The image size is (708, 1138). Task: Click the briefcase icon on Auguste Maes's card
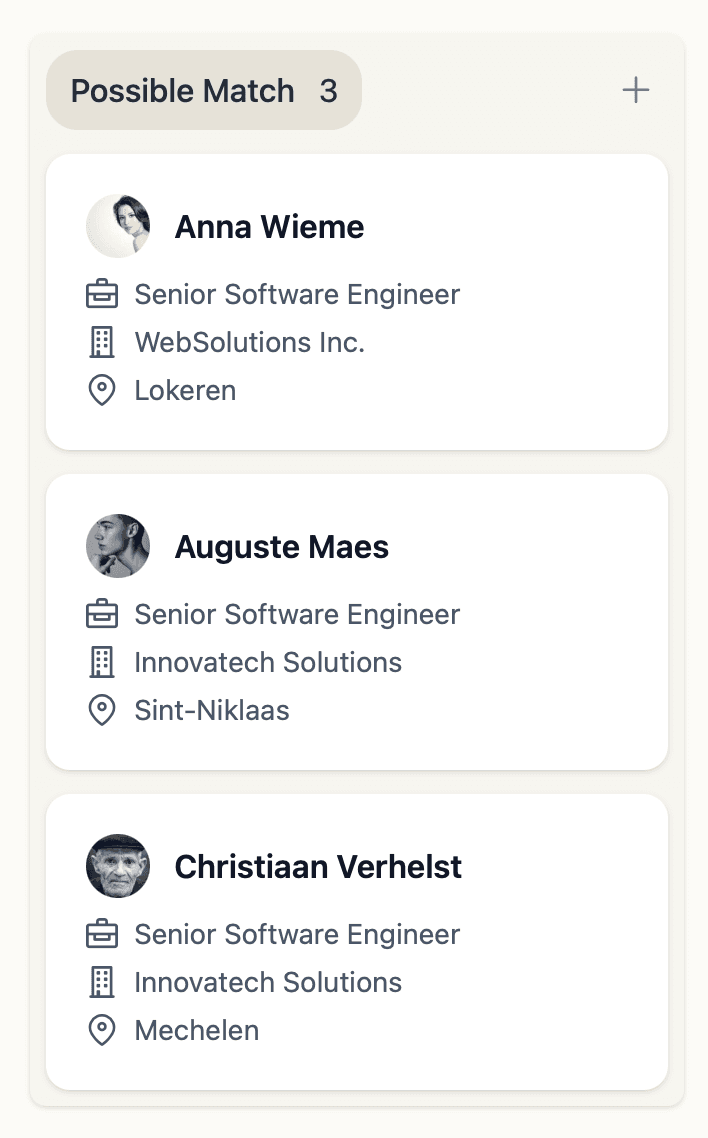pos(101,614)
